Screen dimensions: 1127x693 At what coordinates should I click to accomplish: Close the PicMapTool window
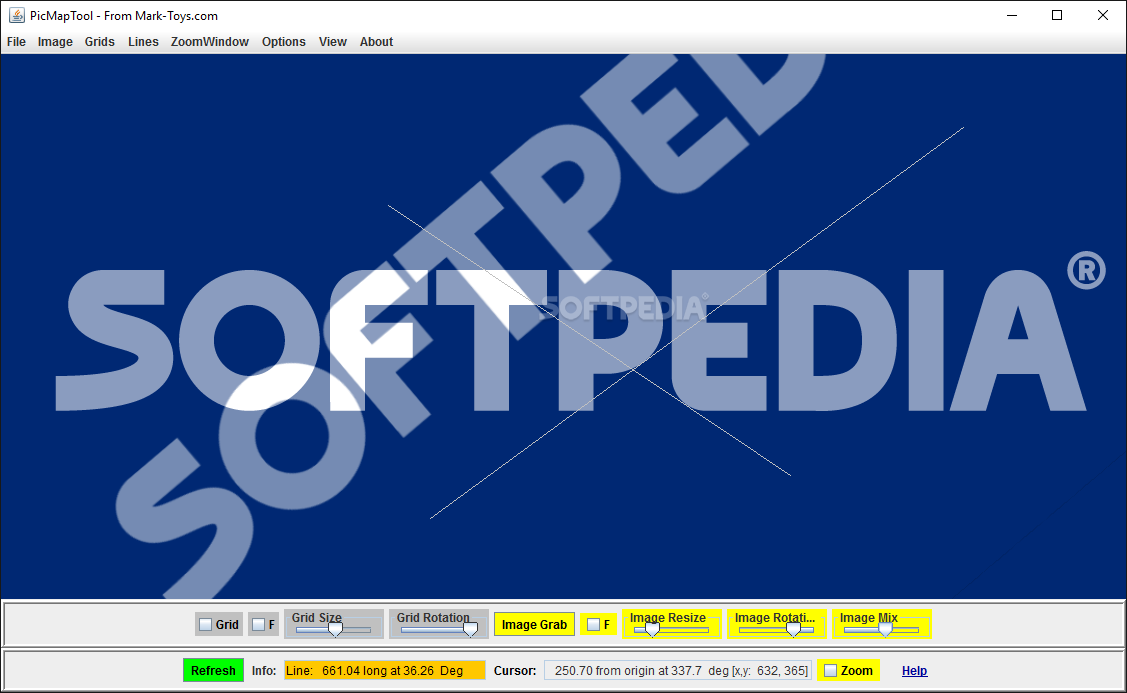point(1103,15)
